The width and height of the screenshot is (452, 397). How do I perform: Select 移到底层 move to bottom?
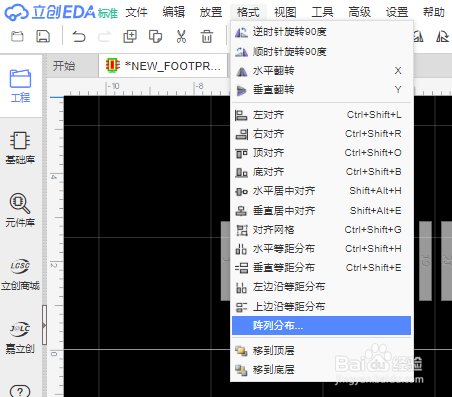point(321,370)
